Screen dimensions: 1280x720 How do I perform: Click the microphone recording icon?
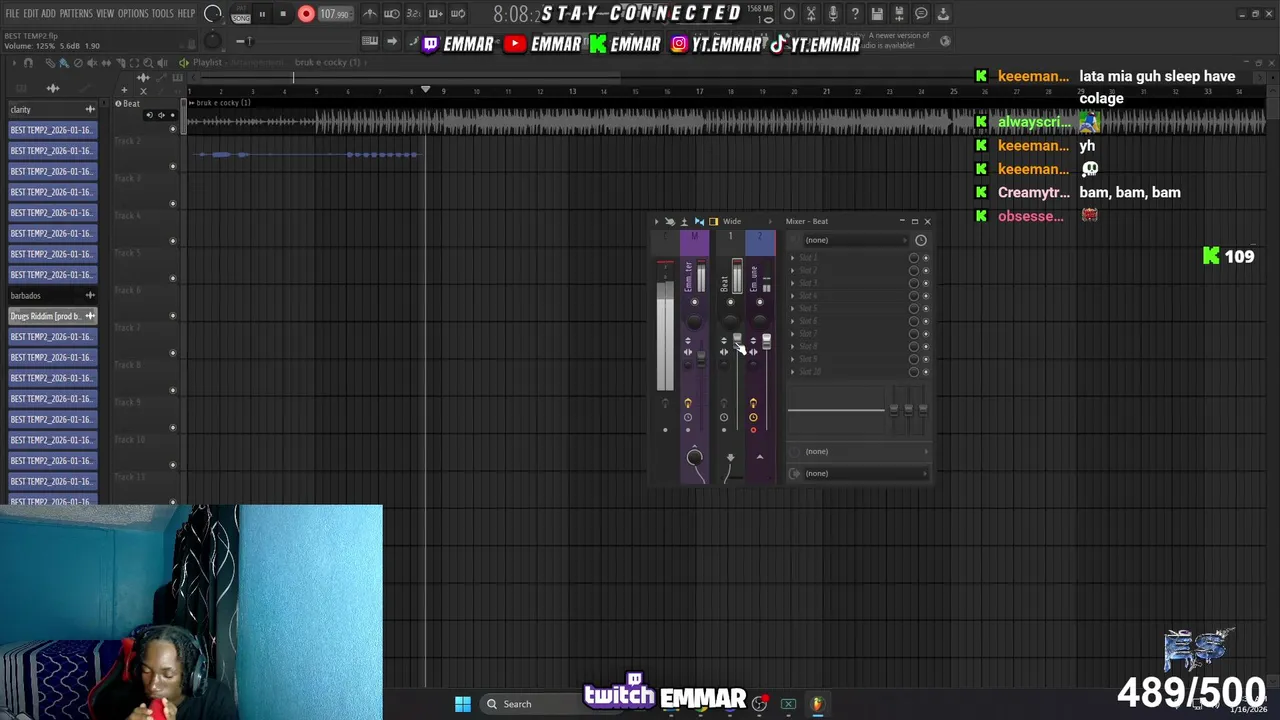point(833,14)
